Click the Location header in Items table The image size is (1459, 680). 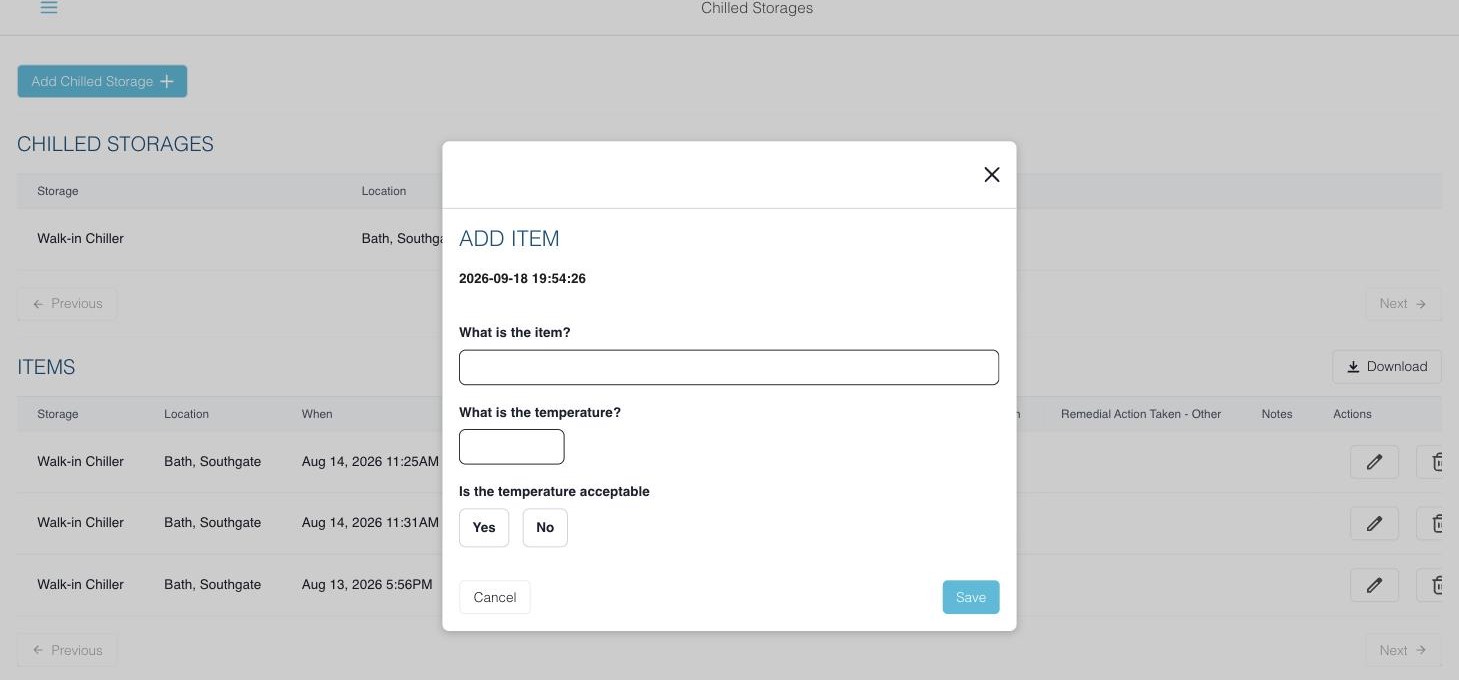click(186, 414)
